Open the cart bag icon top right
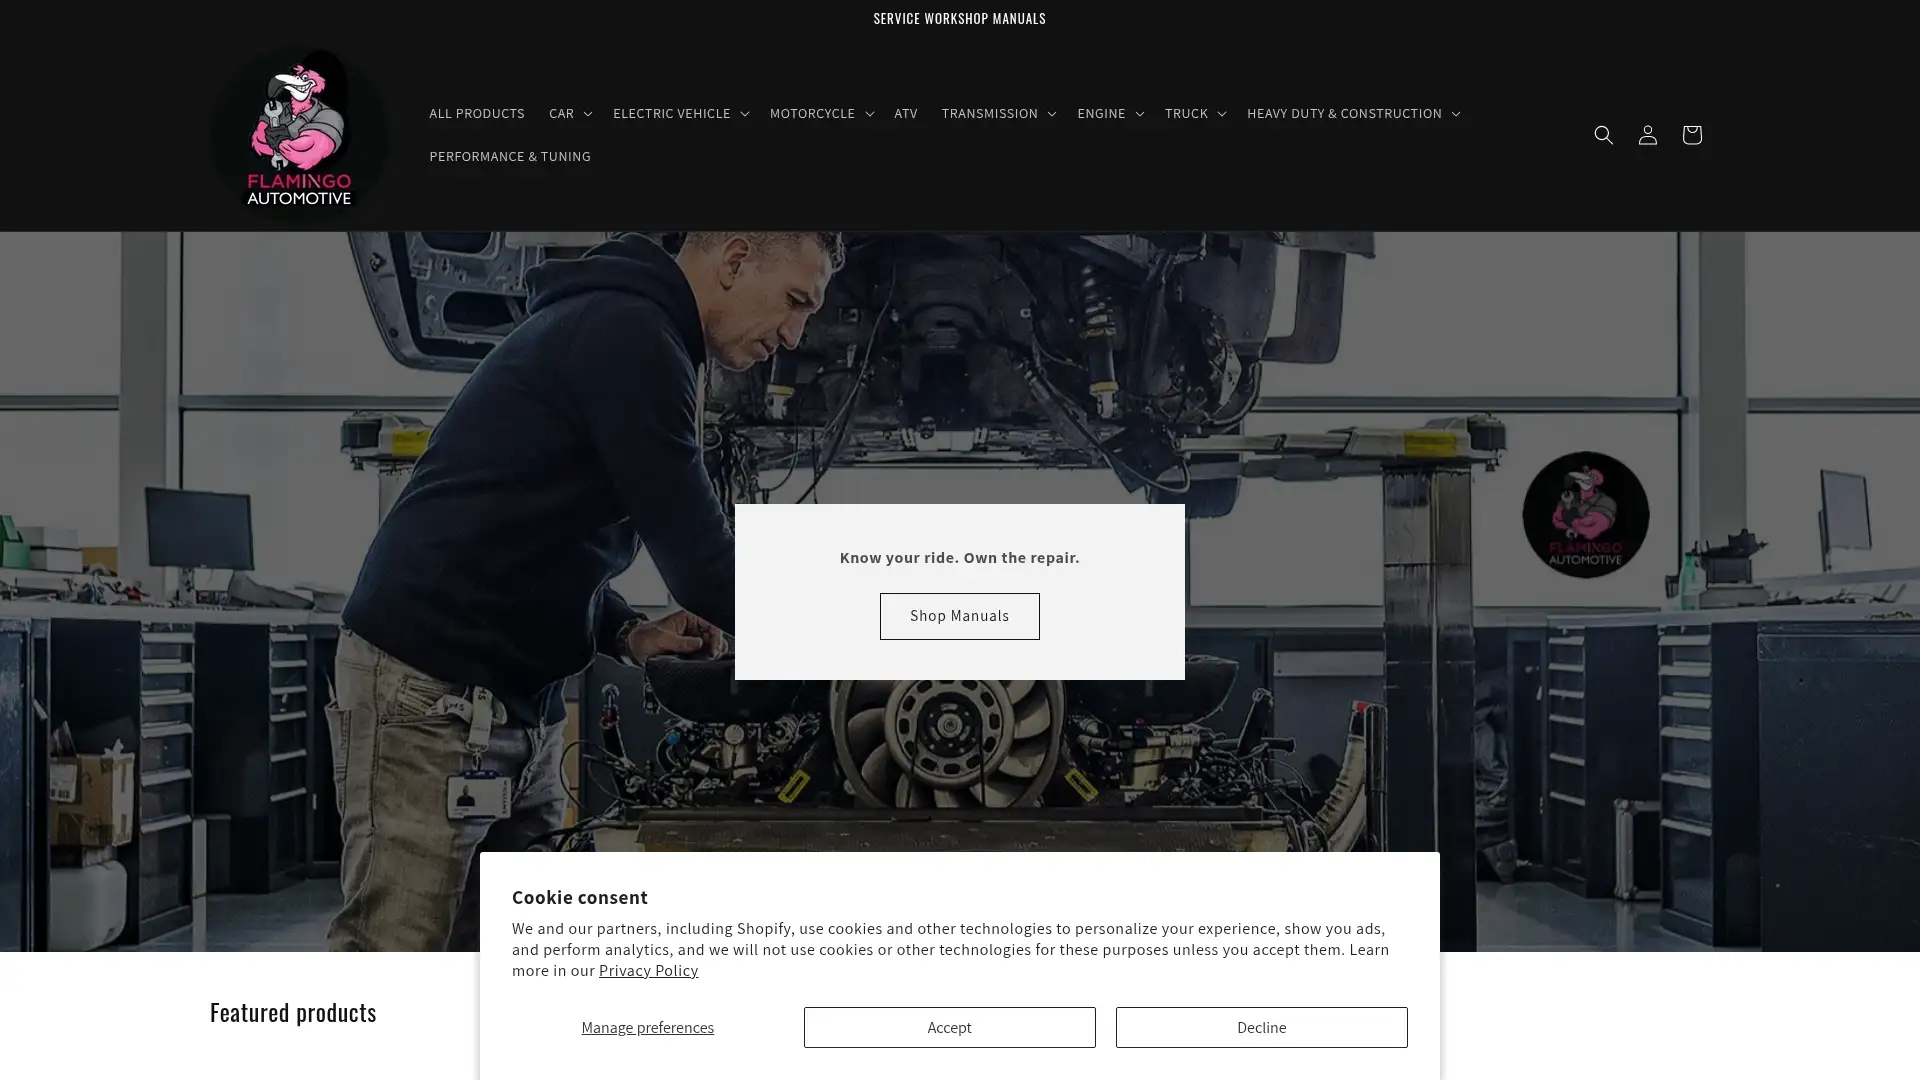Screen dimensions: 1920x1080 (1691, 135)
